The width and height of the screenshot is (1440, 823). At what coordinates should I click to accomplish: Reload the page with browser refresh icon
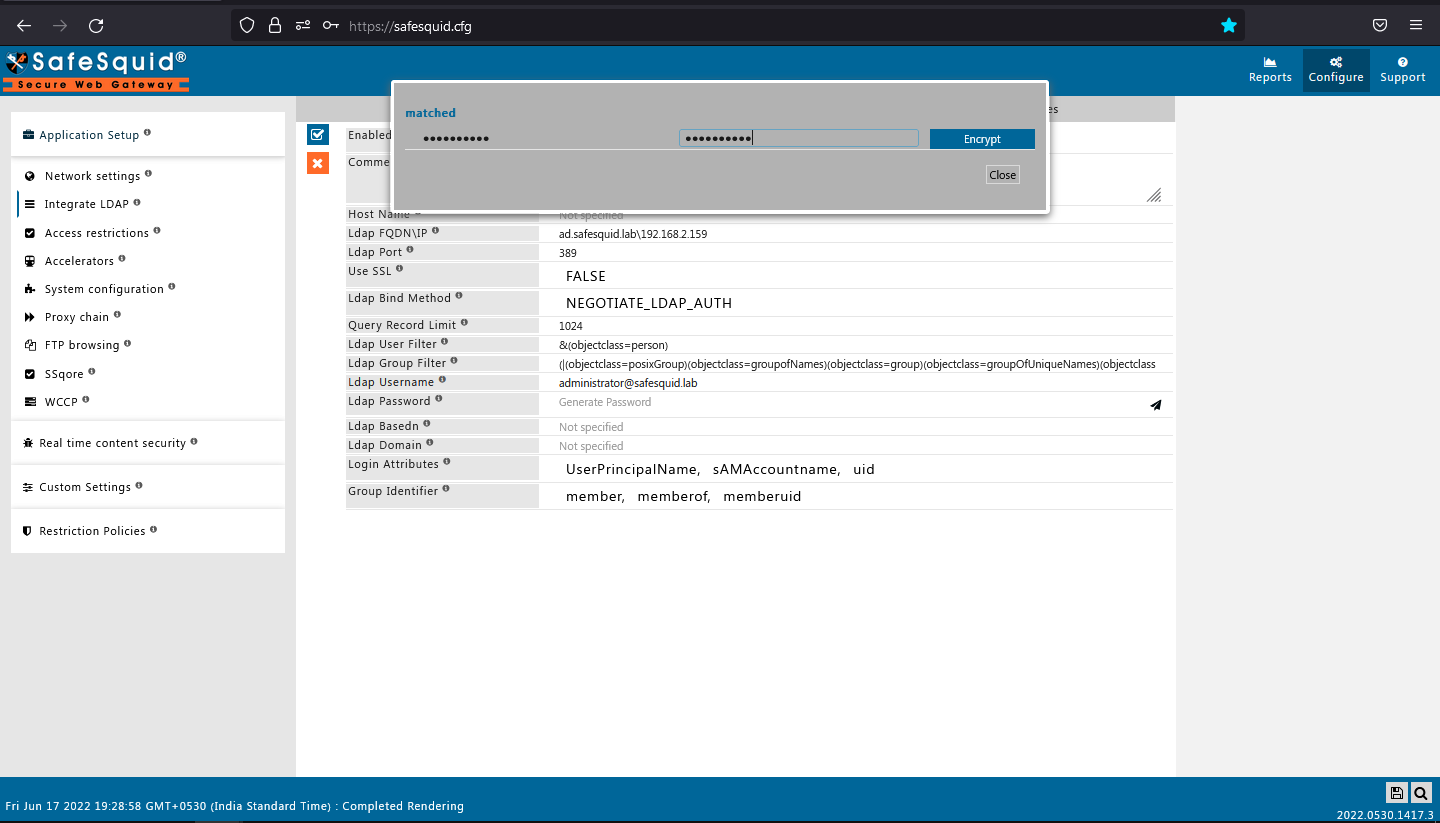pos(96,25)
